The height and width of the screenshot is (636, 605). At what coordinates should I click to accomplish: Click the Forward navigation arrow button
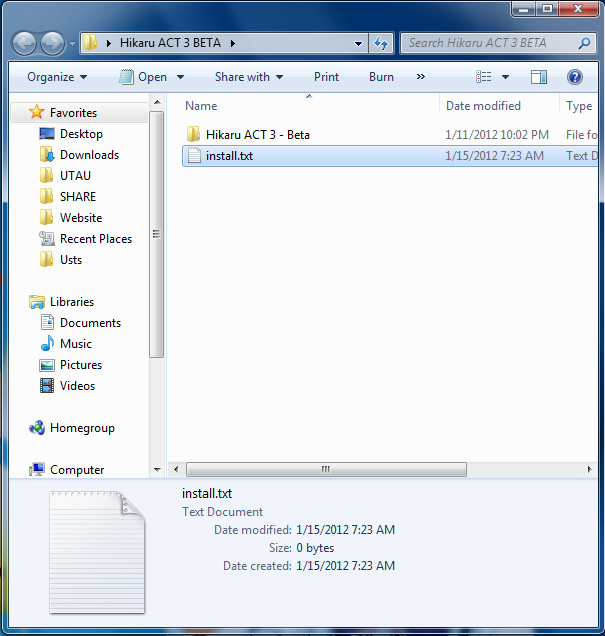(53, 43)
